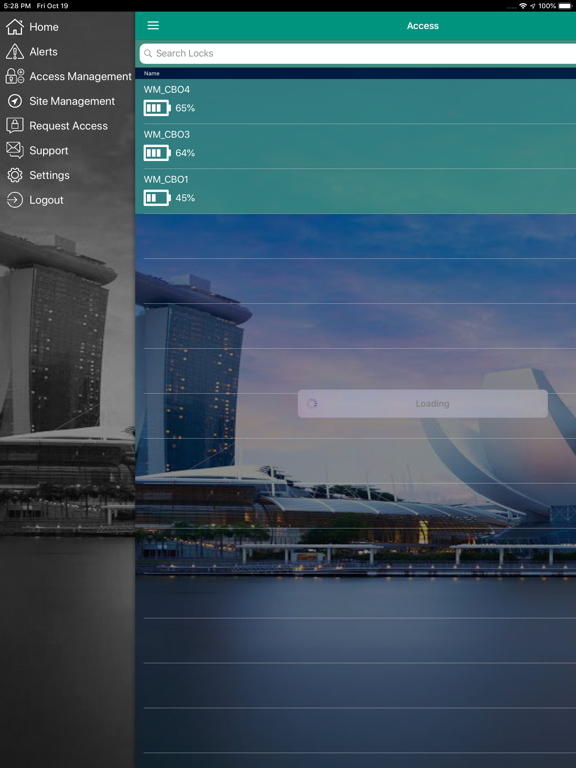Click the device battery icon in status bar
The width and height of the screenshot is (576, 768).
[x=564, y=6]
